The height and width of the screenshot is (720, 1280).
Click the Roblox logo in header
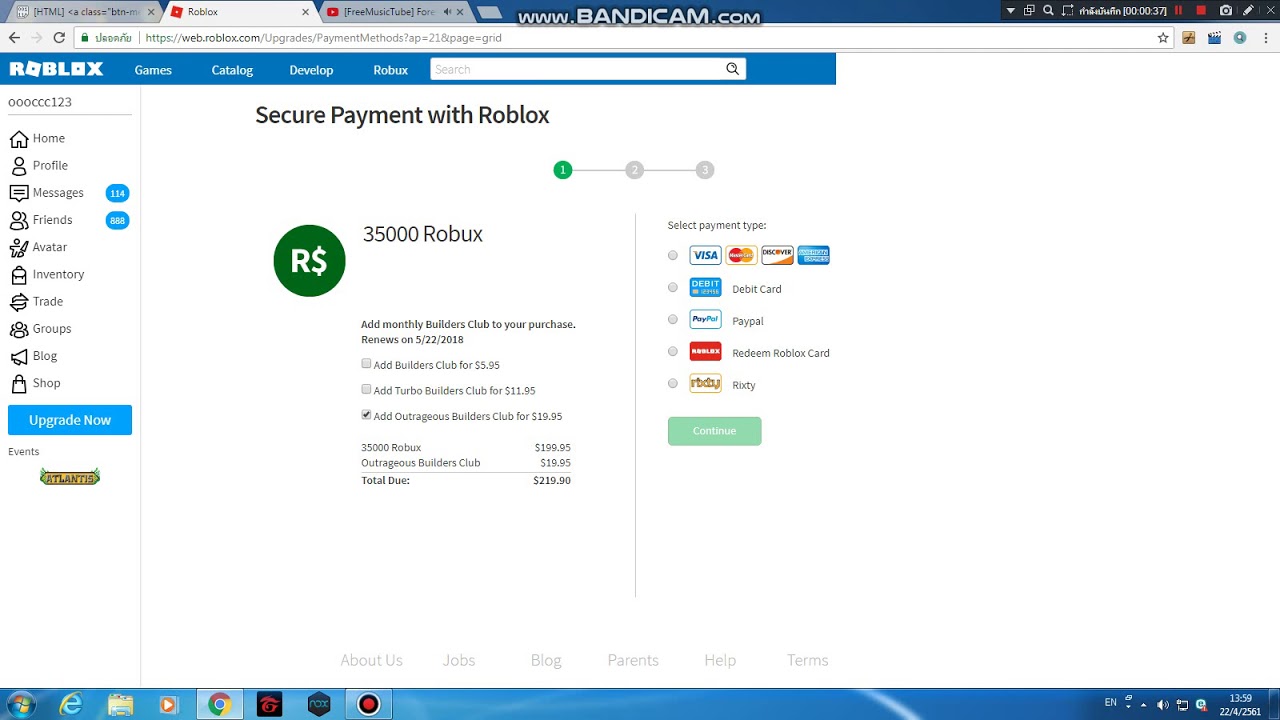pyautogui.click(x=56, y=69)
